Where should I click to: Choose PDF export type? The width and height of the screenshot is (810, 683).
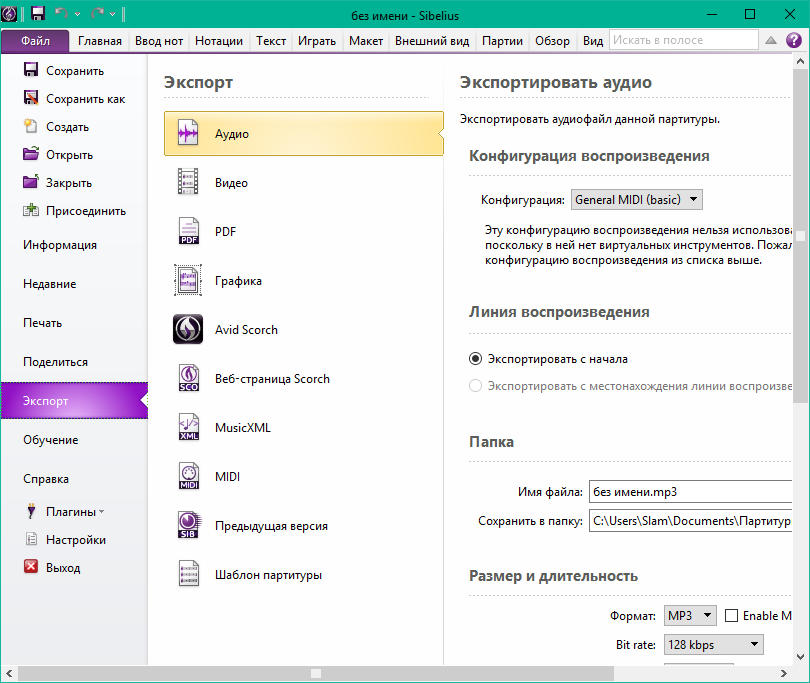coord(304,231)
